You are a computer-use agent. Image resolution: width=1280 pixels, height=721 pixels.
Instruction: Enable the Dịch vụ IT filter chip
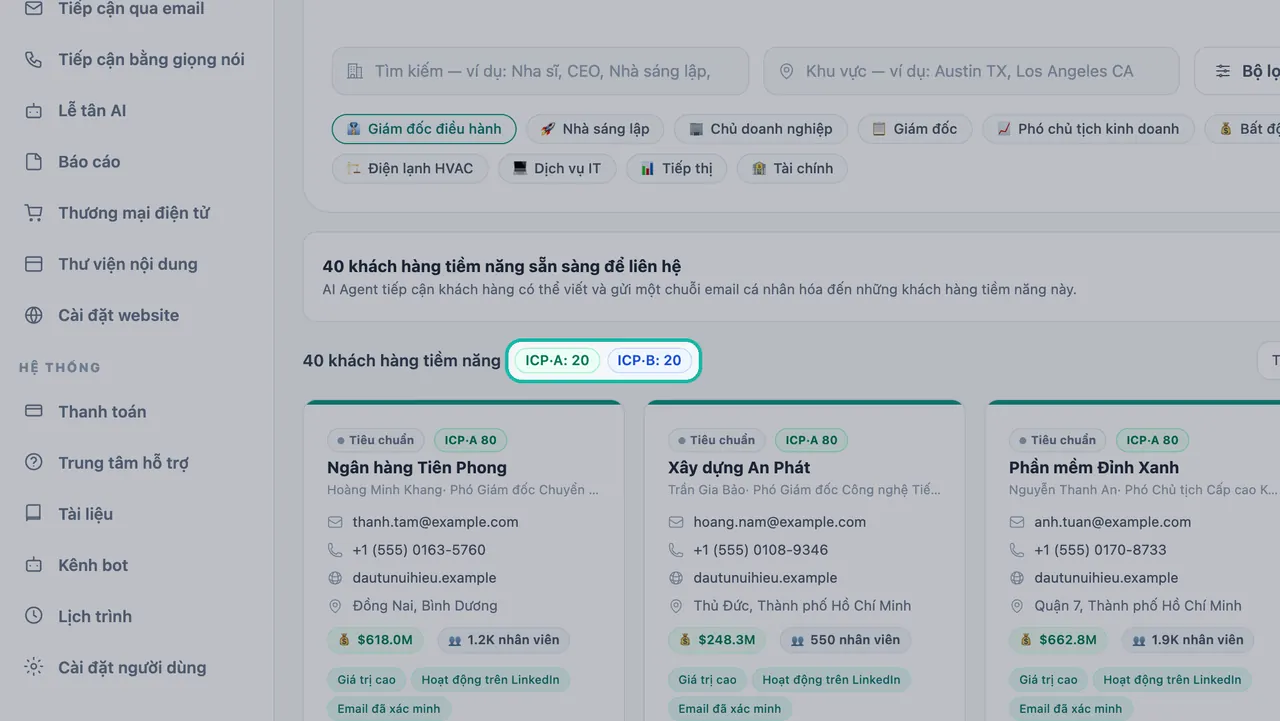[x=557, y=168]
